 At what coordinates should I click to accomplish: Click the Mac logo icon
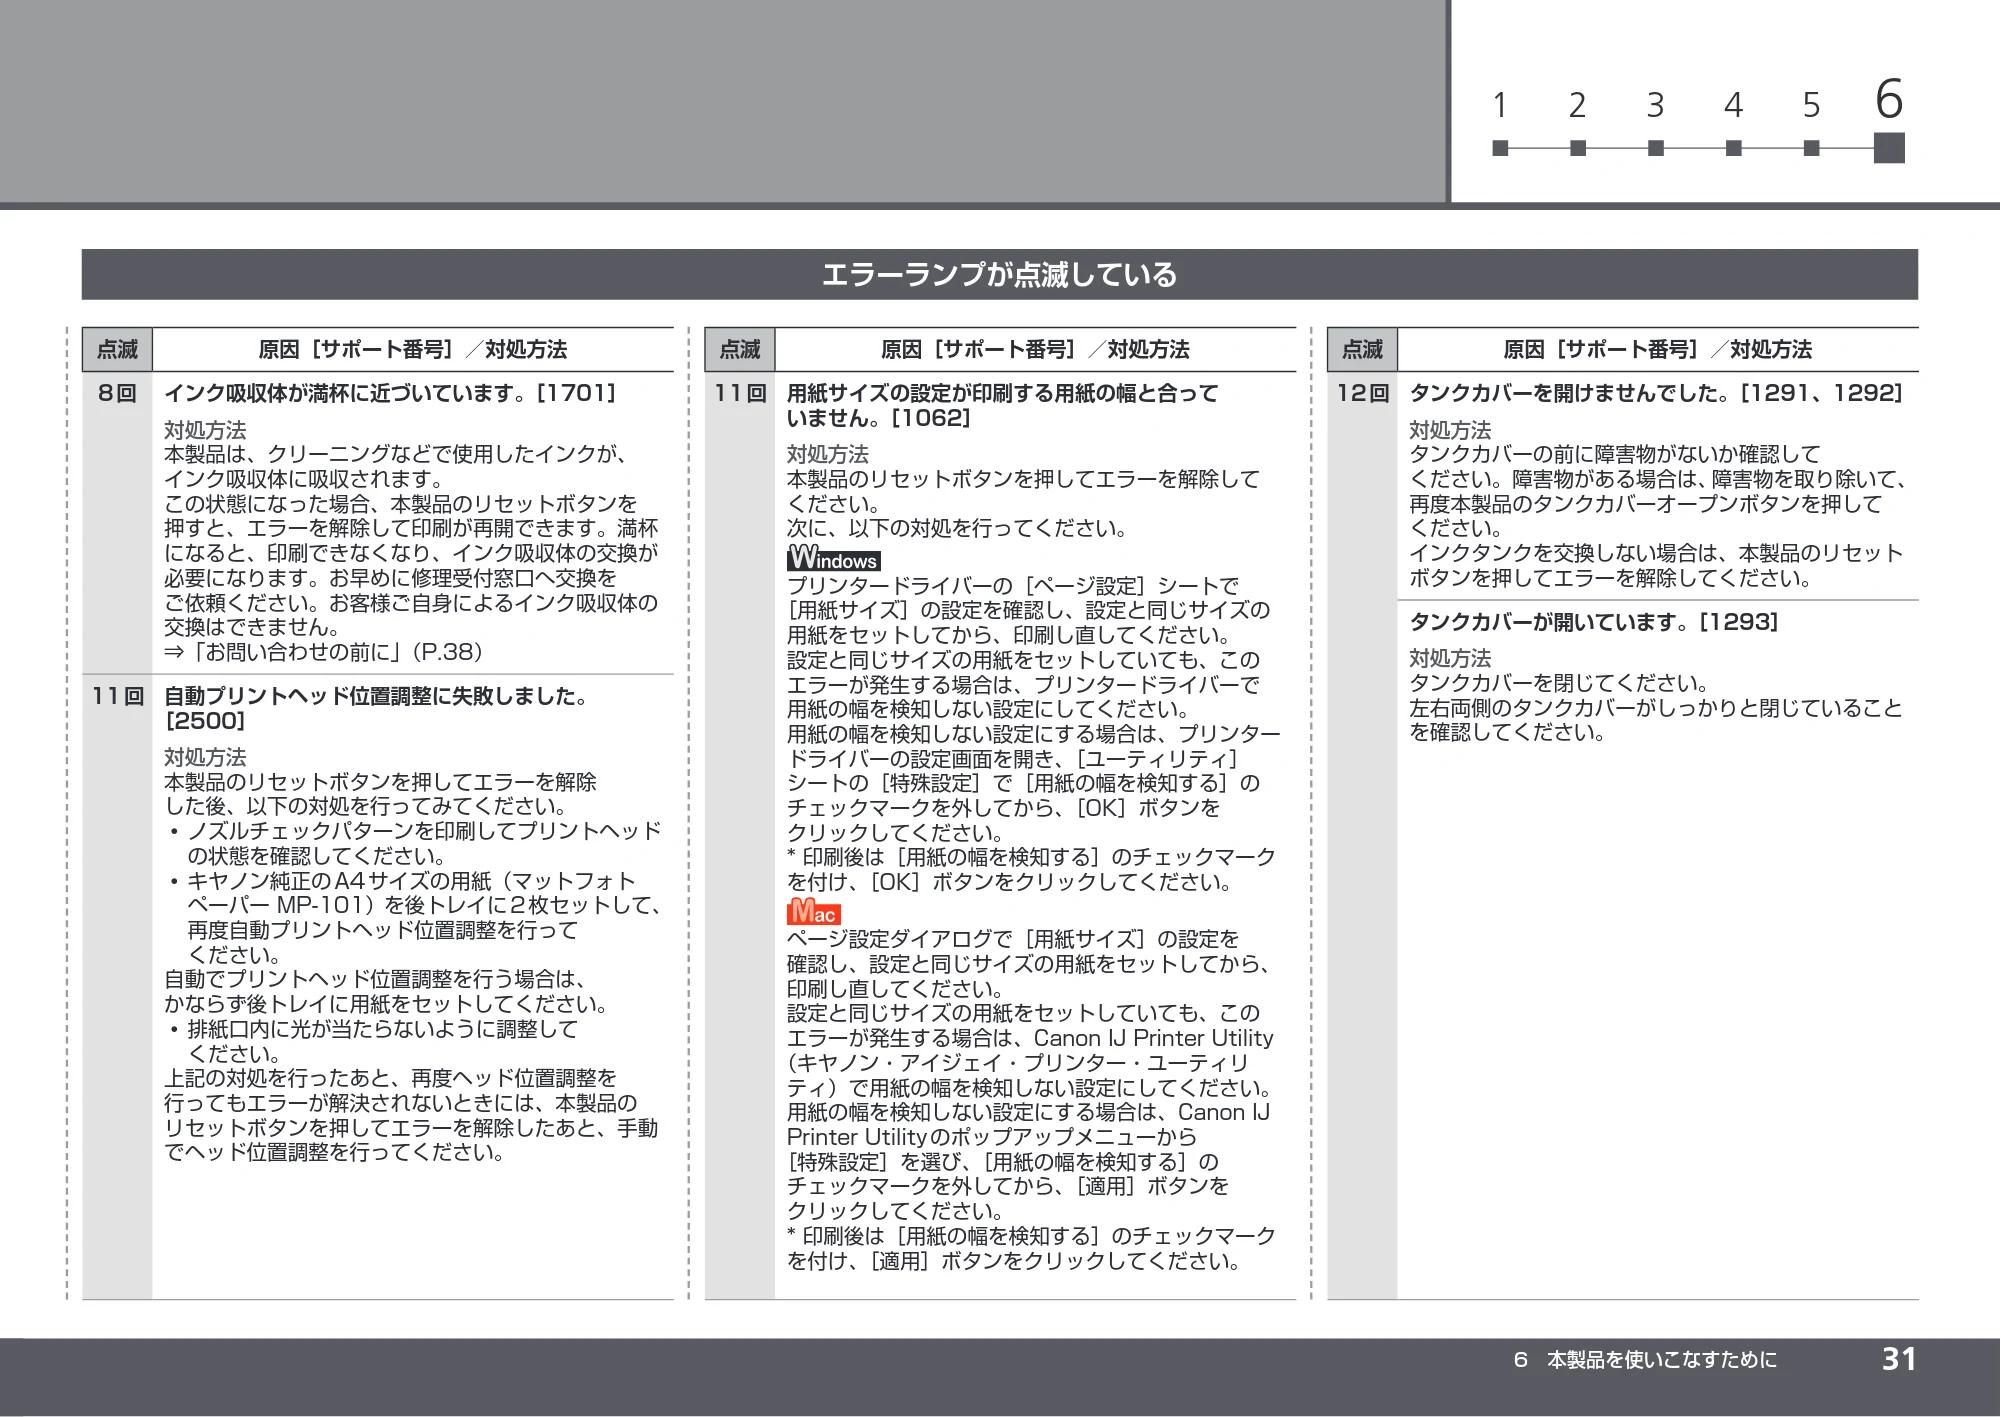click(814, 912)
